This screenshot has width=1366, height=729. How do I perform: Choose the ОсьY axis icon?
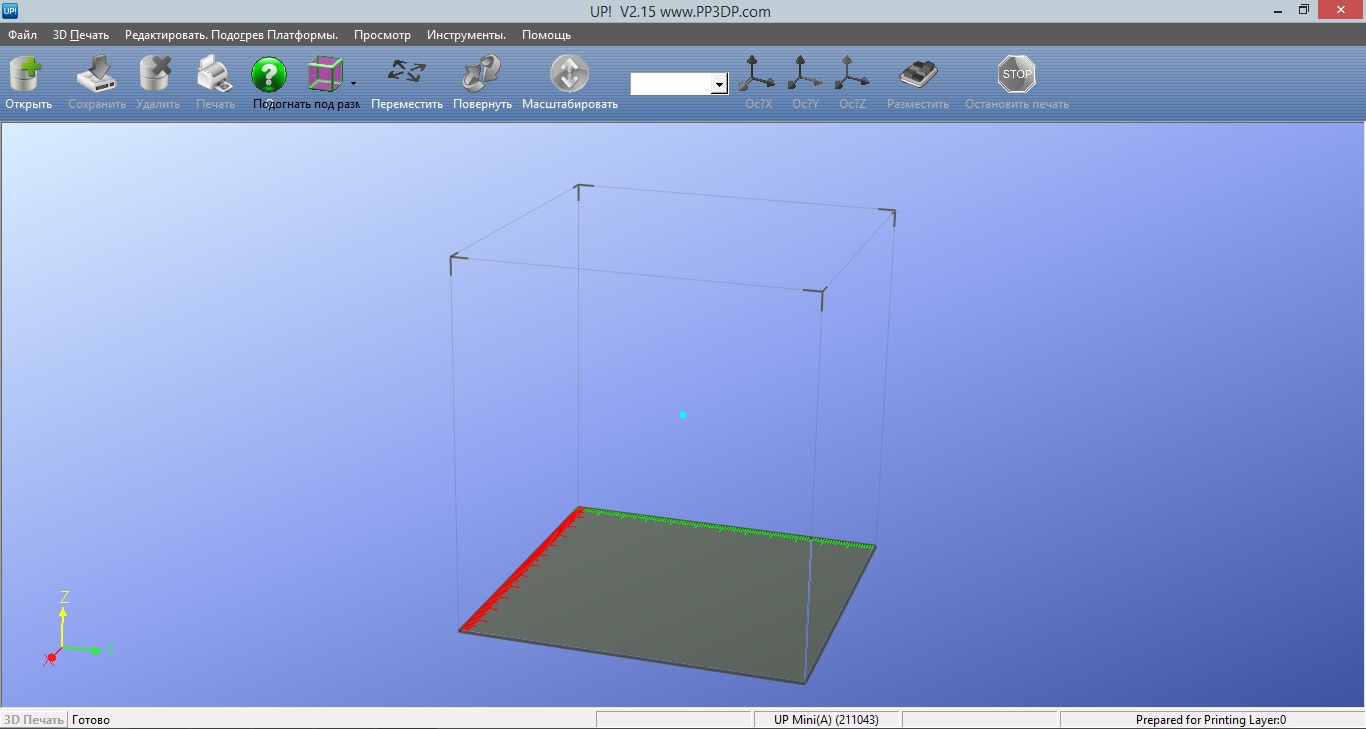[805, 75]
